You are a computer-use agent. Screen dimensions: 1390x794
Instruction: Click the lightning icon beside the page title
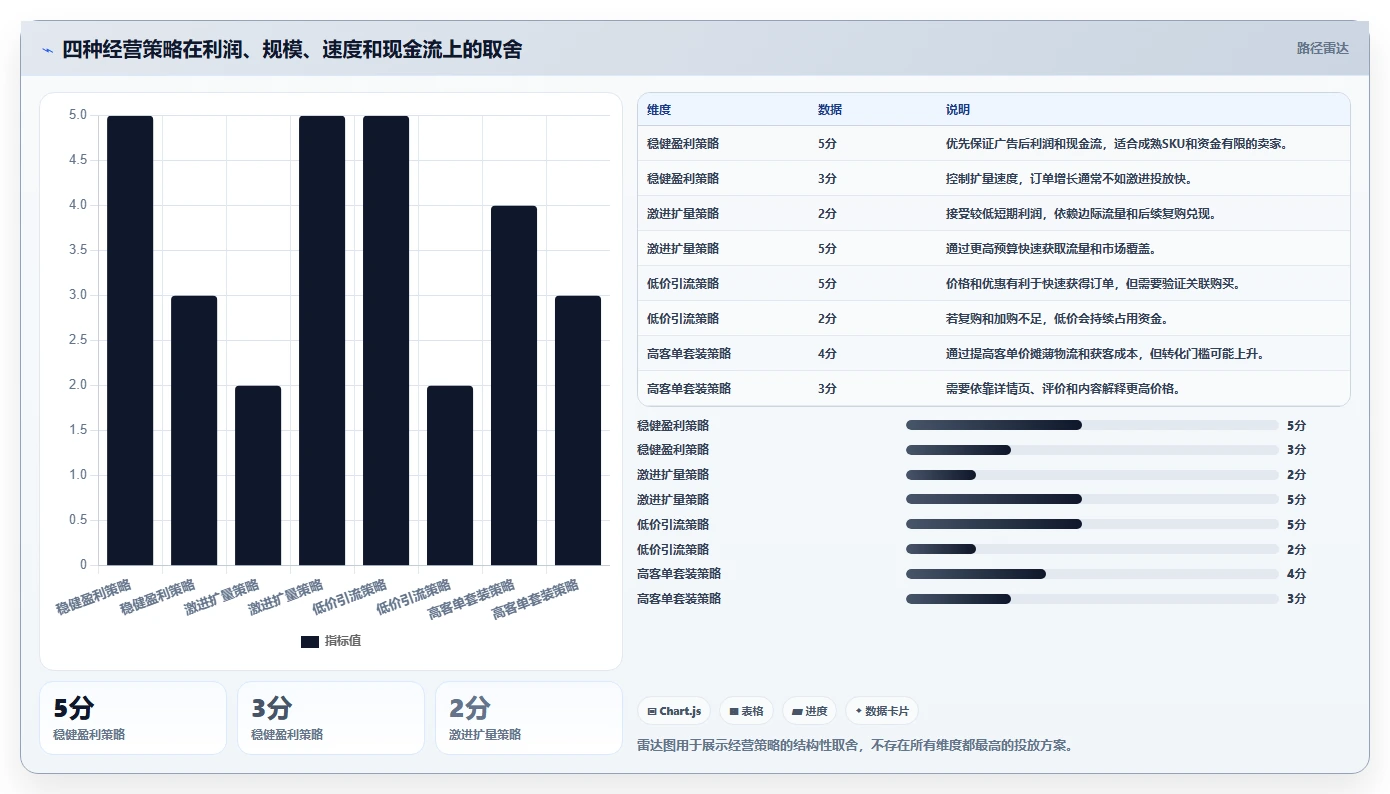pyautogui.click(x=47, y=50)
